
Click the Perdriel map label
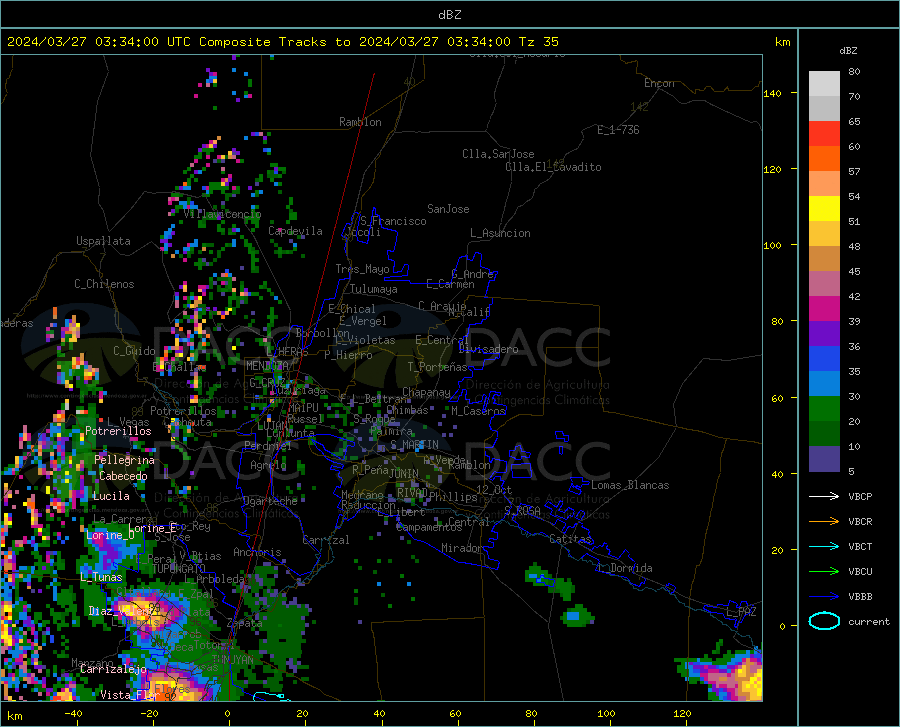point(268,446)
